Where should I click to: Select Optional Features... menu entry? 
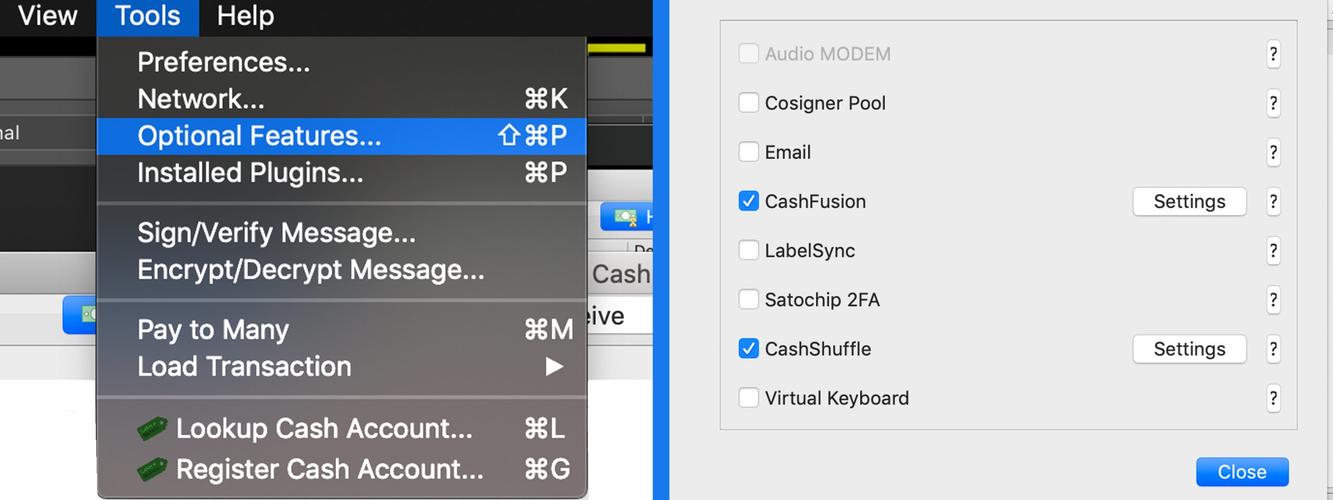pyautogui.click(x=342, y=136)
